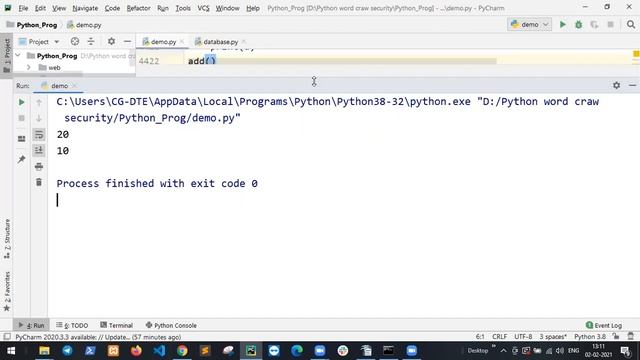The height and width of the screenshot is (360, 640).
Task: Toggle scroll to end in console
Action: coord(39,150)
